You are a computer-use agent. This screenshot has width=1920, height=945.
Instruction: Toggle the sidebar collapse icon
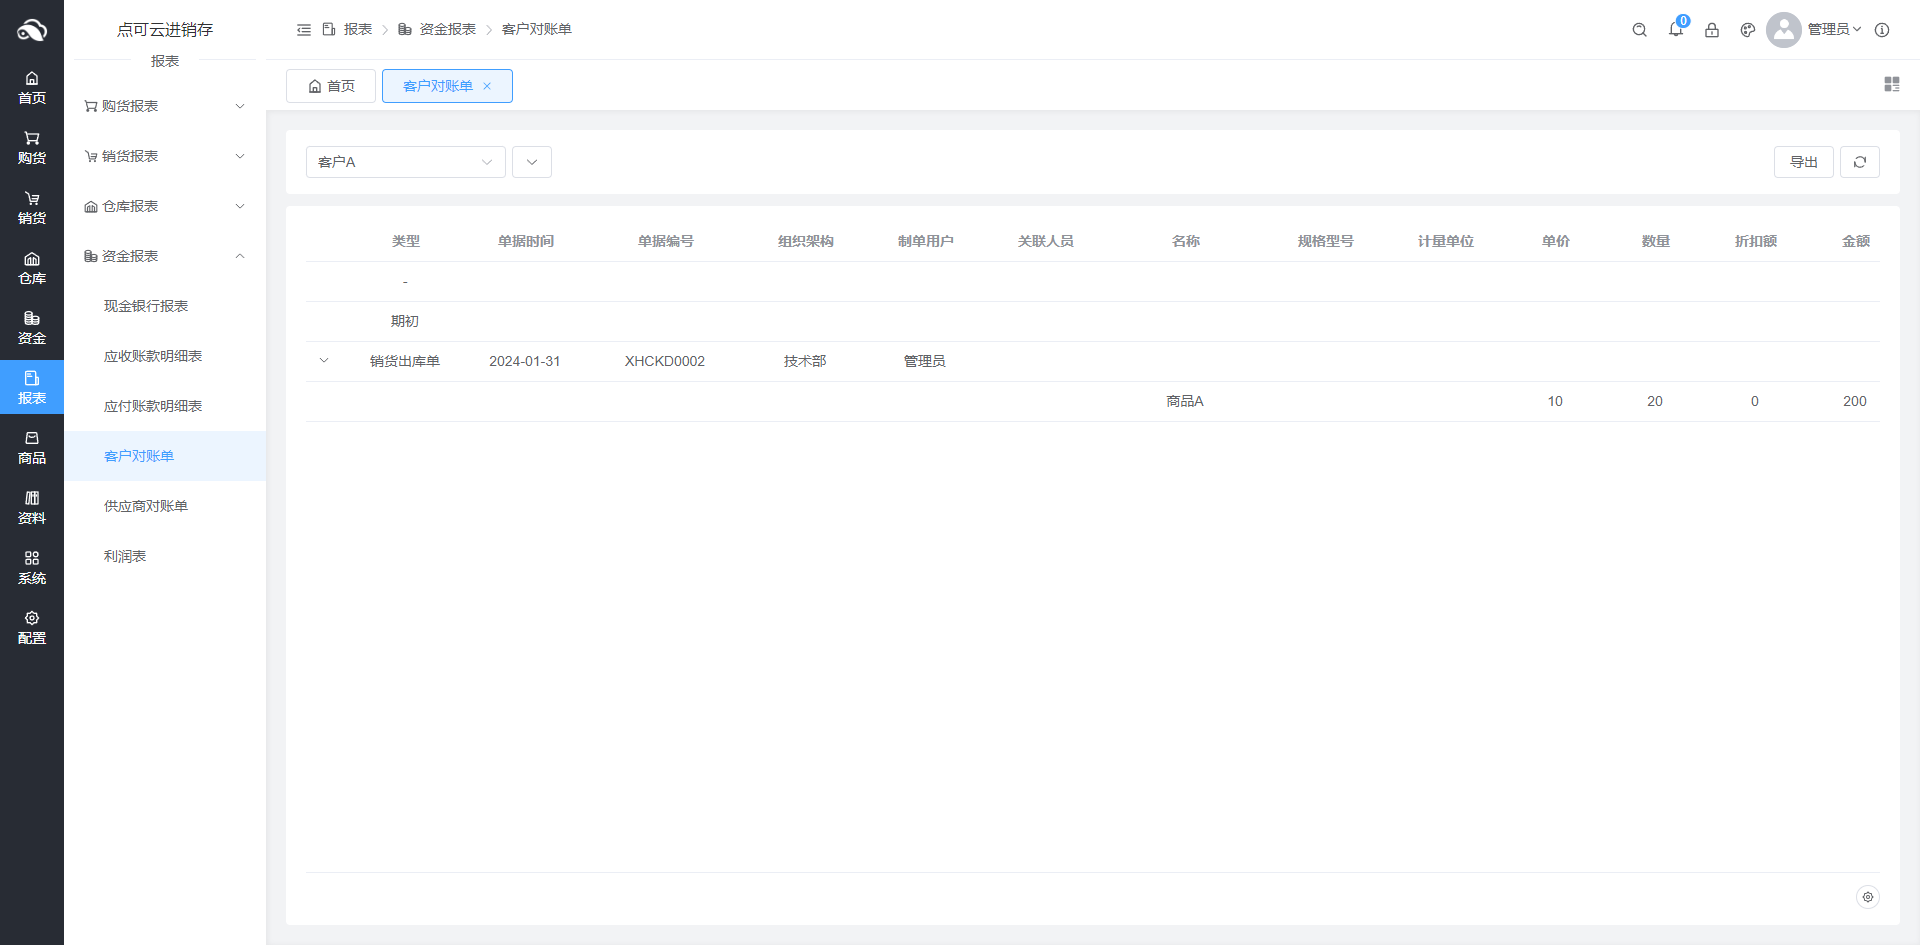(304, 30)
